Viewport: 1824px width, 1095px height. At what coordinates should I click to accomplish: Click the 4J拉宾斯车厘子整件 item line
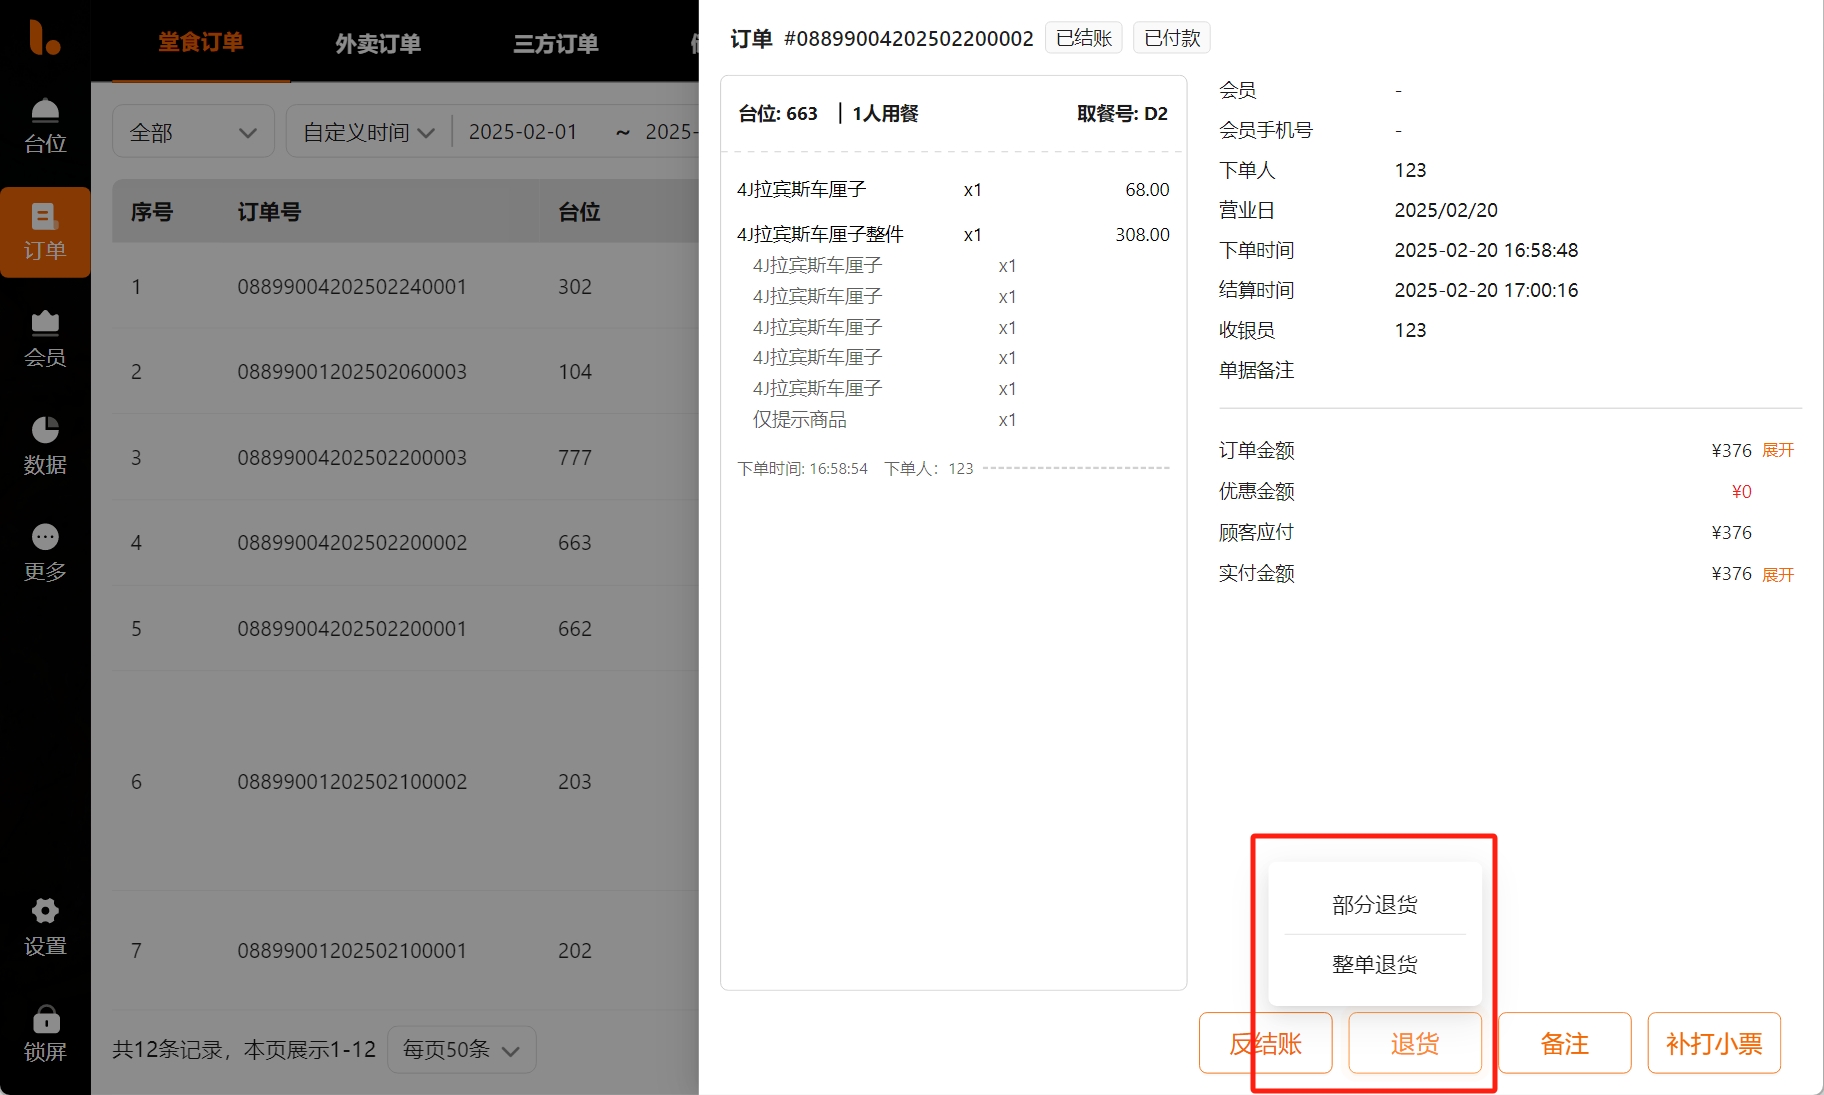953,235
